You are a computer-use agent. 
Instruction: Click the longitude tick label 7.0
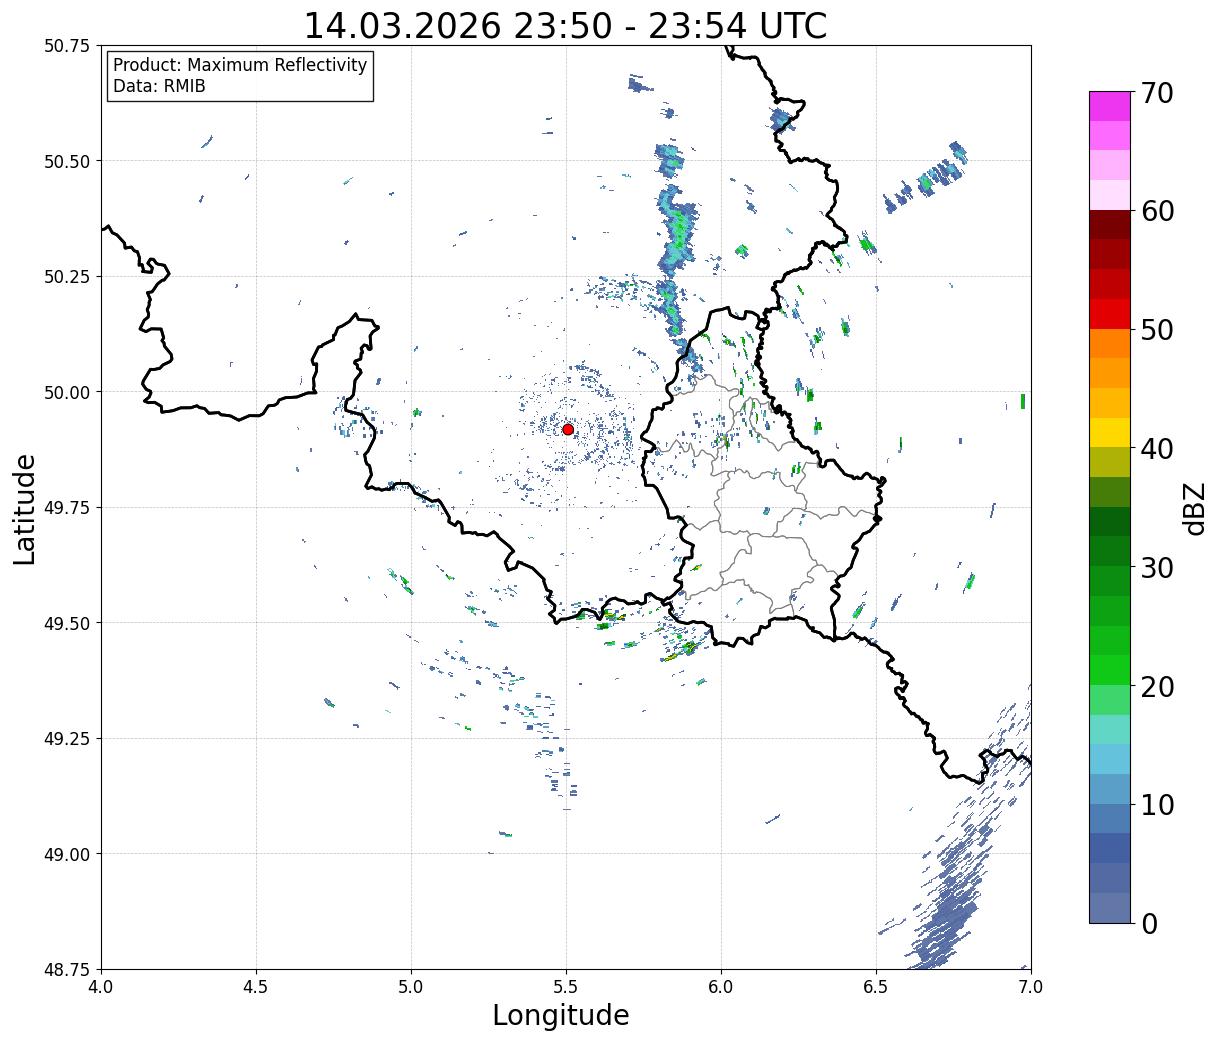tap(1031, 986)
